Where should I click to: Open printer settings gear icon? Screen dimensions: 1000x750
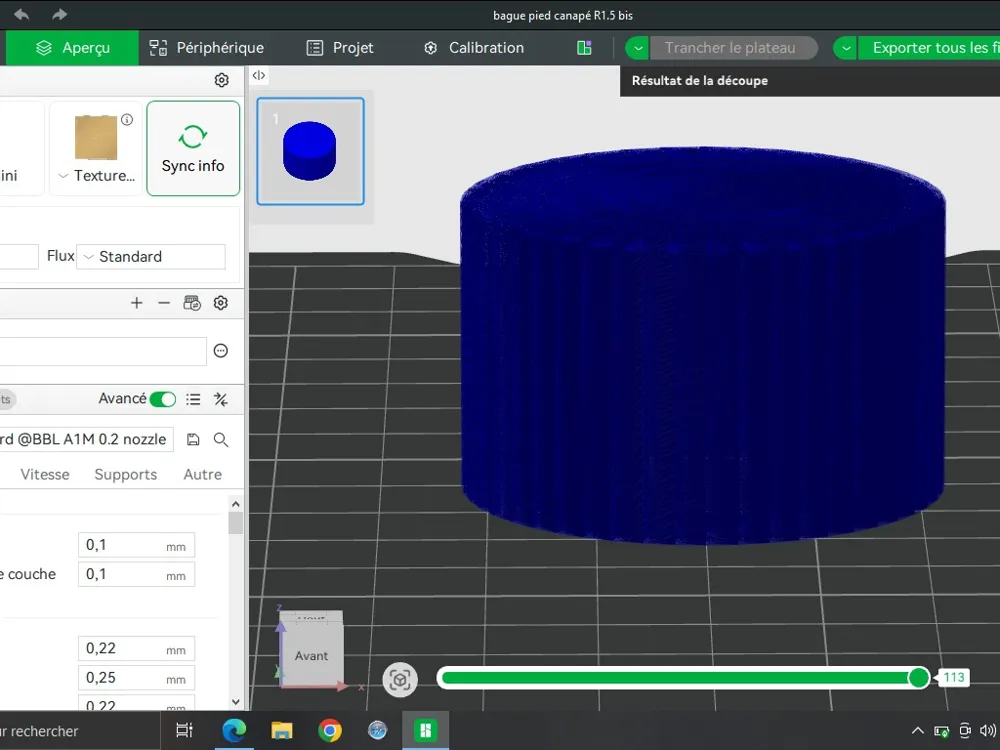click(x=221, y=80)
